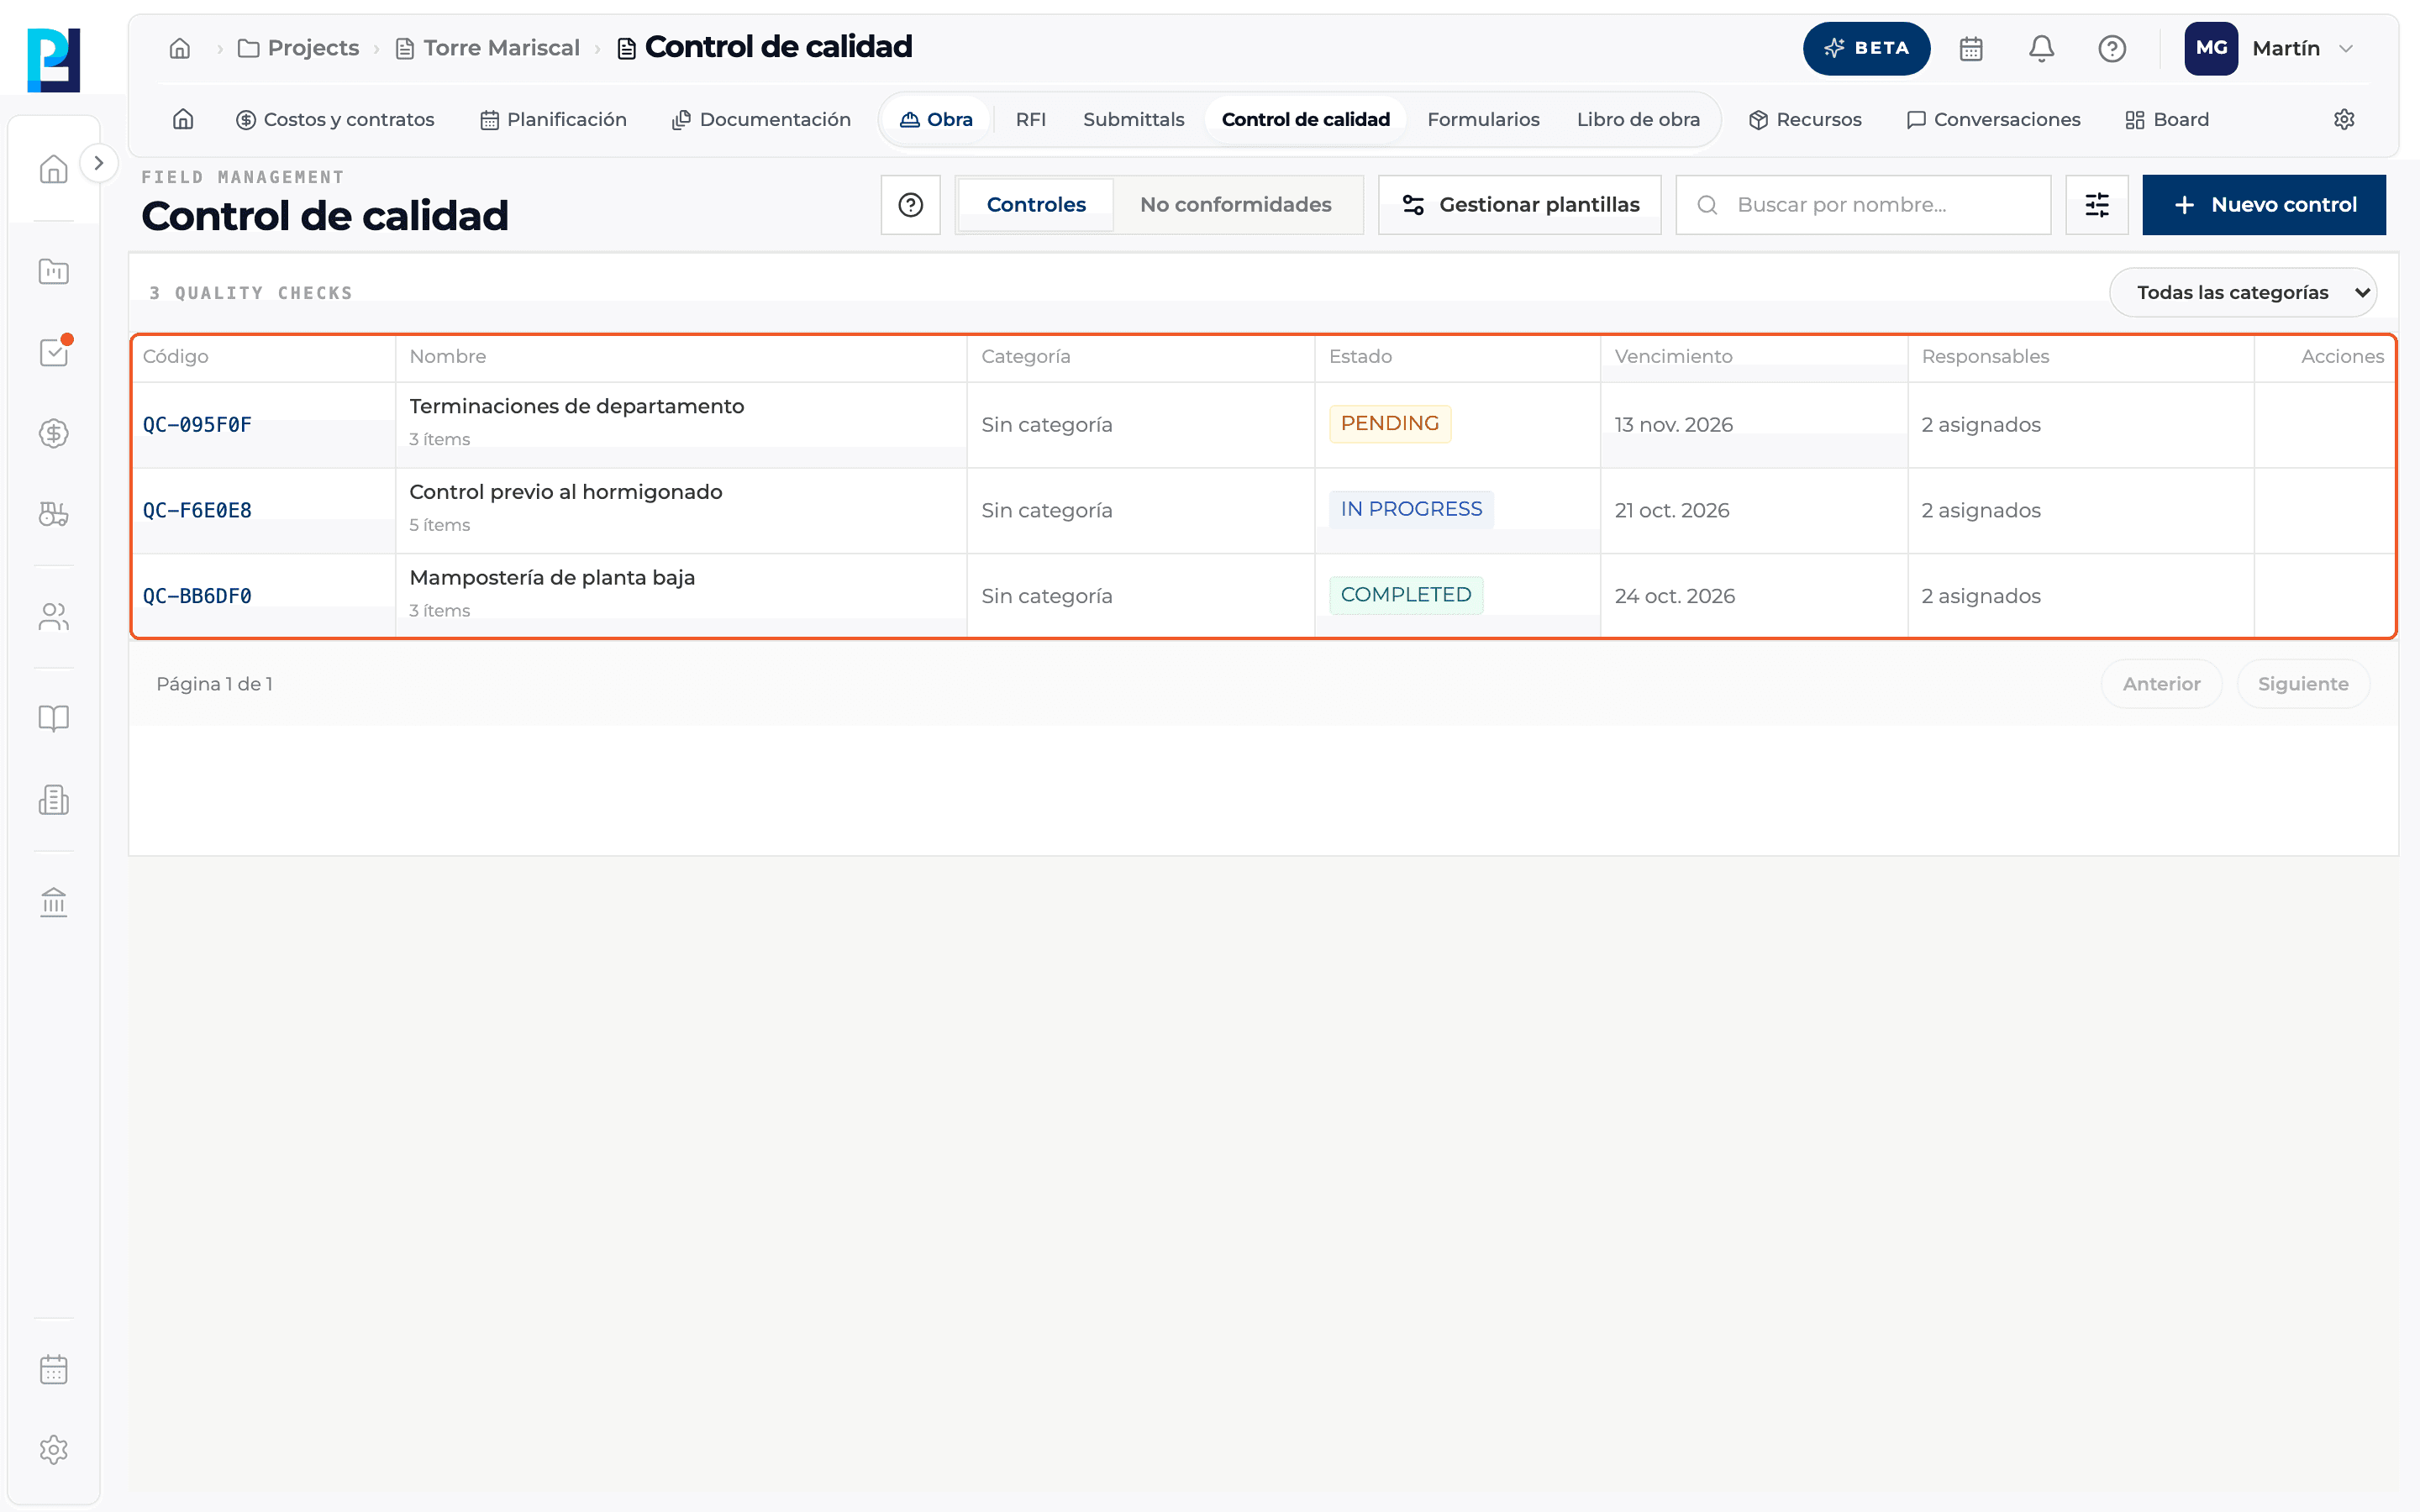Viewport: 2420px width, 1512px height.
Task: Open the sidebar bank columns icon
Action: [x=54, y=902]
